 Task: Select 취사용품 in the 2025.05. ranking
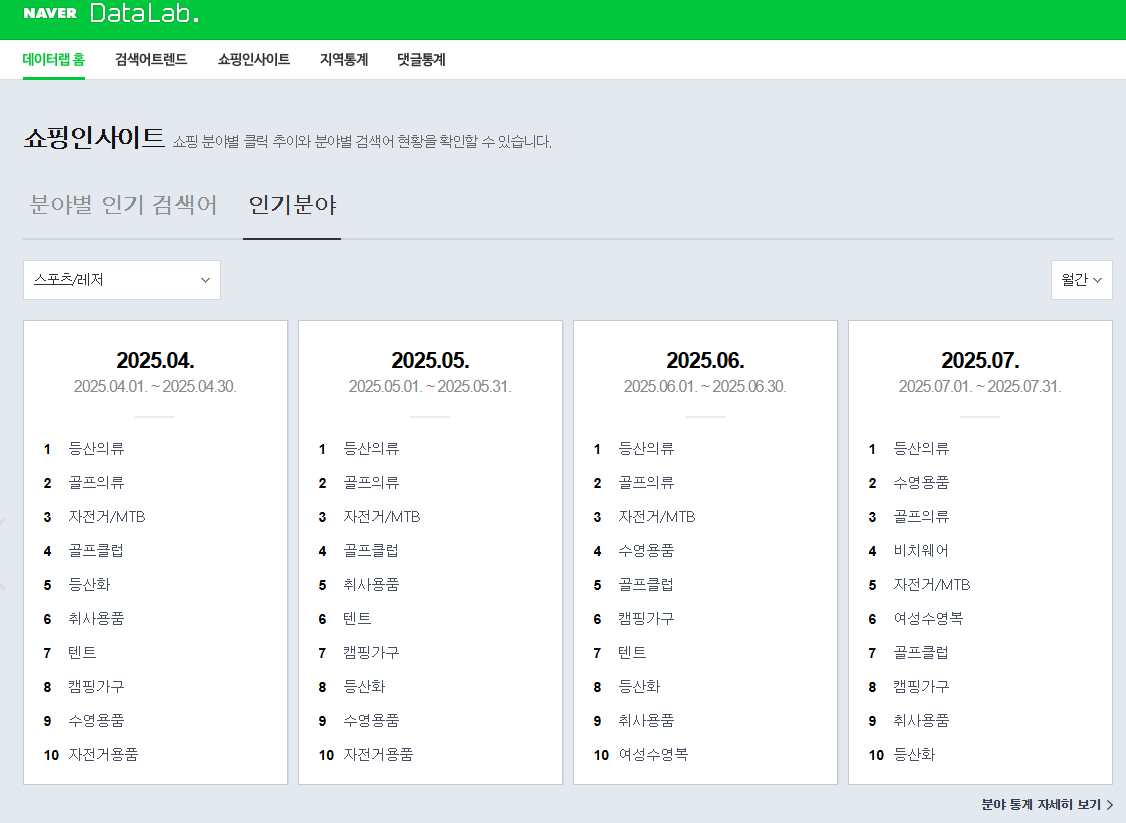(x=371, y=585)
